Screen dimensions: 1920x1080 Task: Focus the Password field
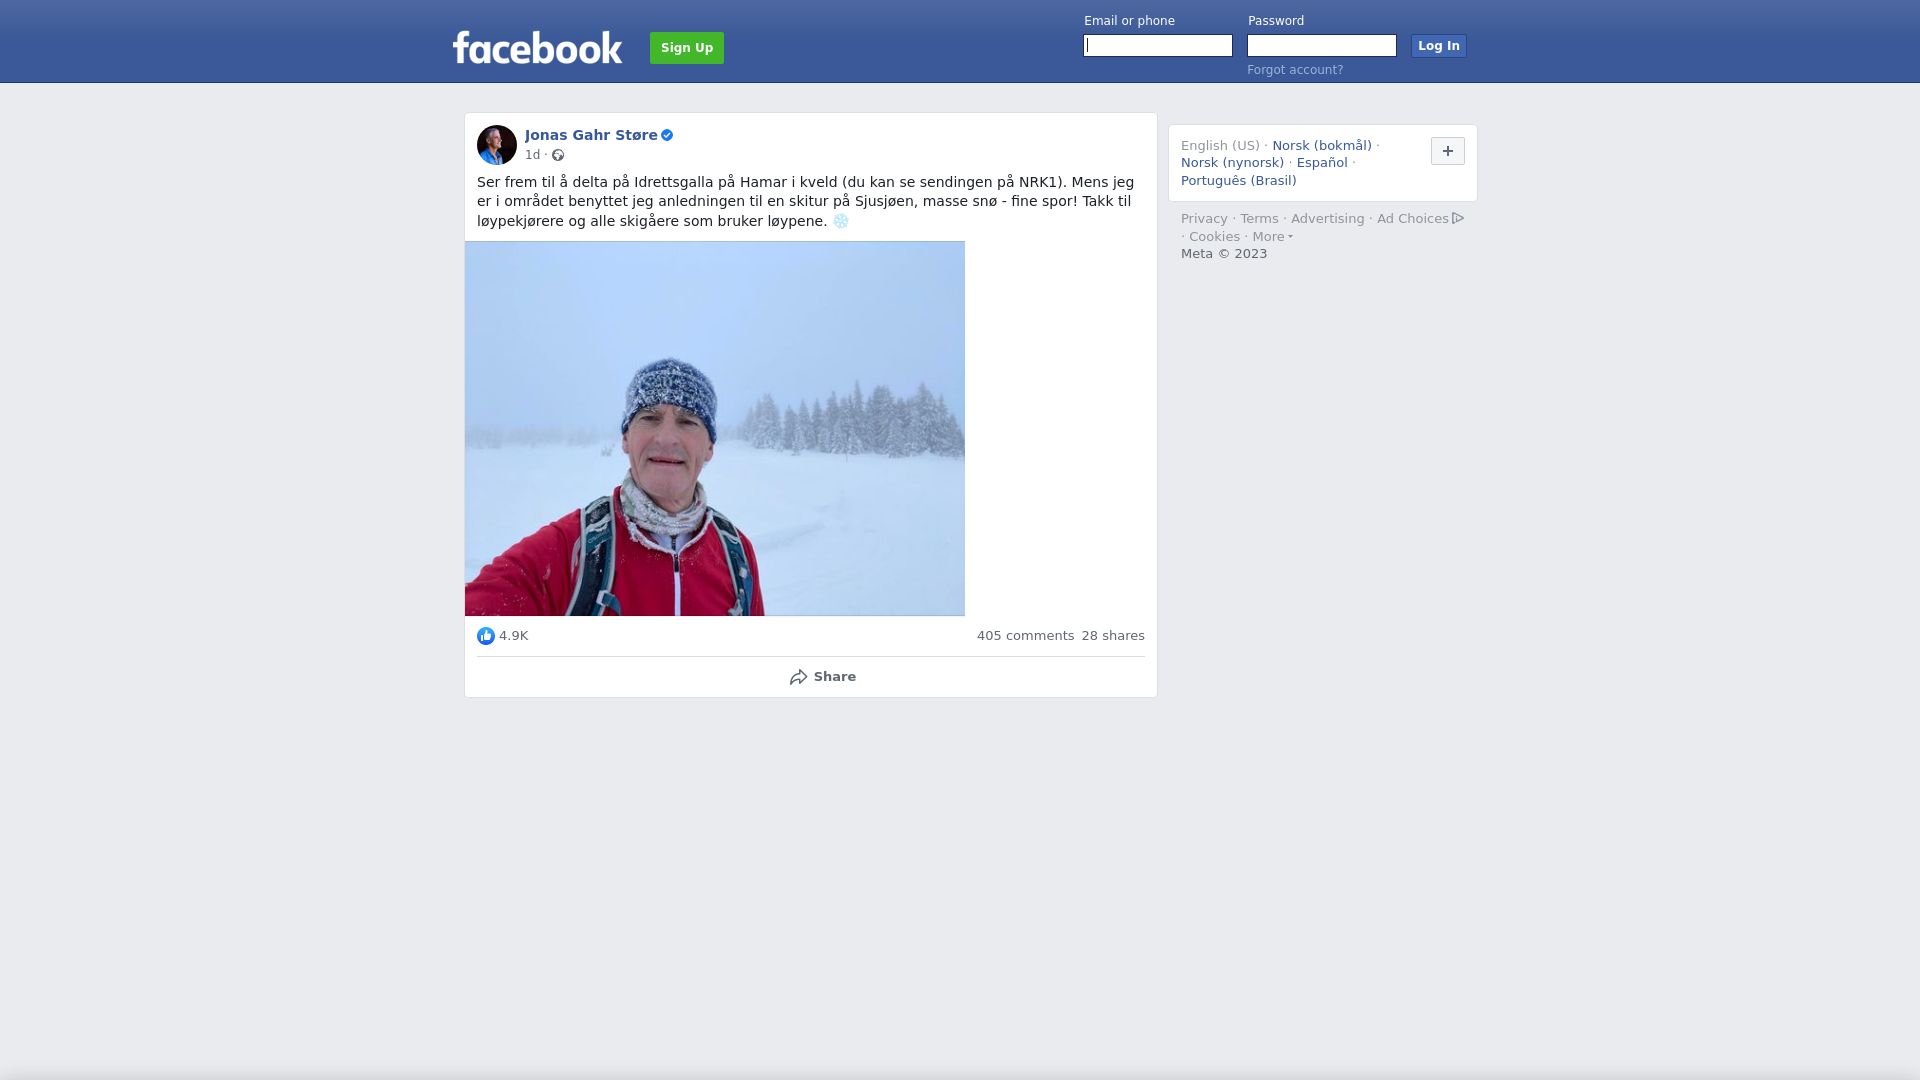[1322, 46]
